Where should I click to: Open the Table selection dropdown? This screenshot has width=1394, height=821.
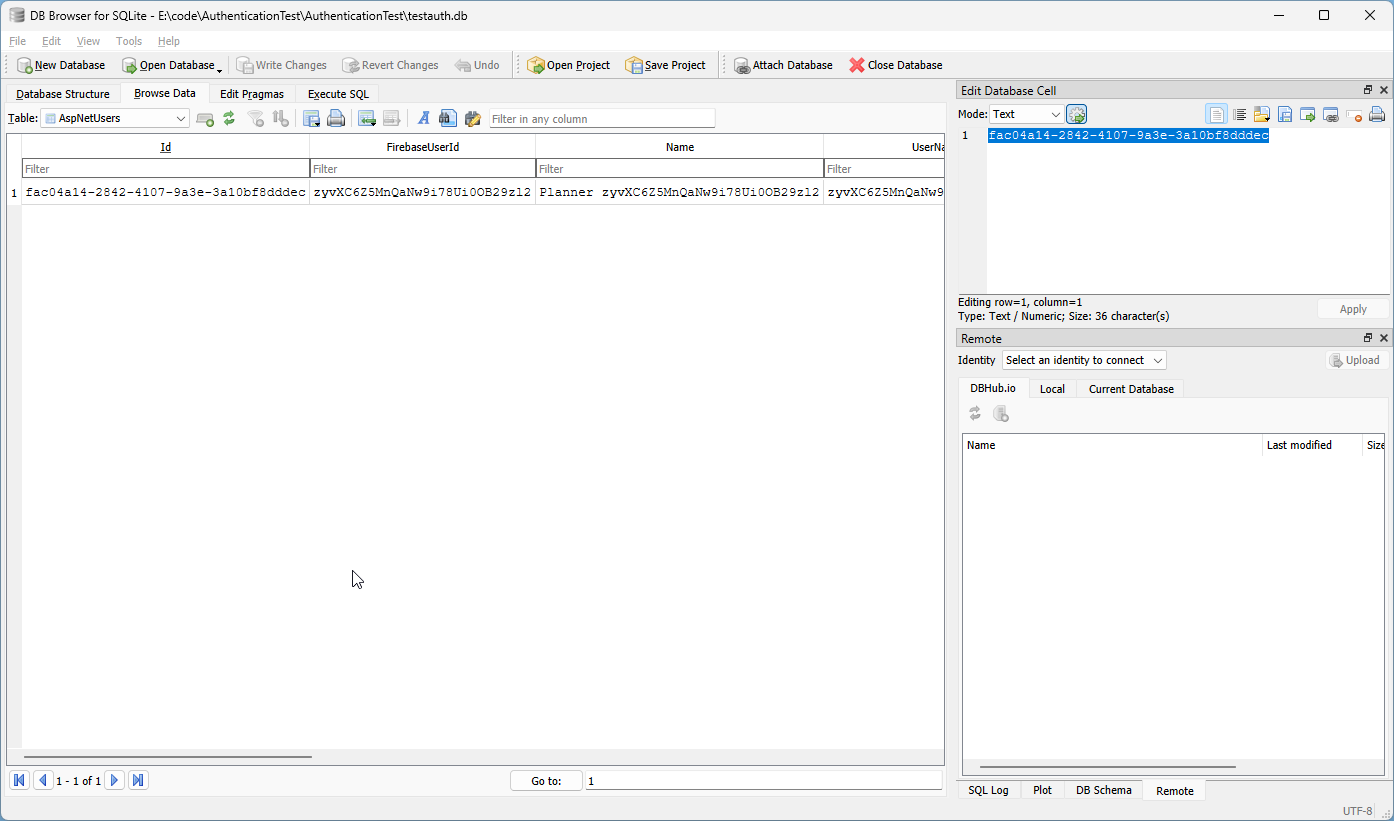tap(180, 118)
